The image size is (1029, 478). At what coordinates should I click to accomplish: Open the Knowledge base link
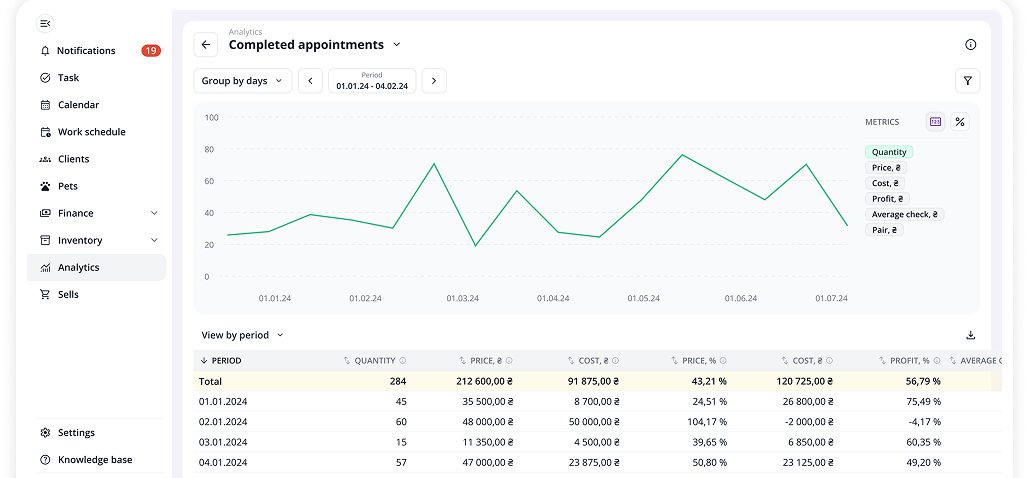[x=94, y=460]
